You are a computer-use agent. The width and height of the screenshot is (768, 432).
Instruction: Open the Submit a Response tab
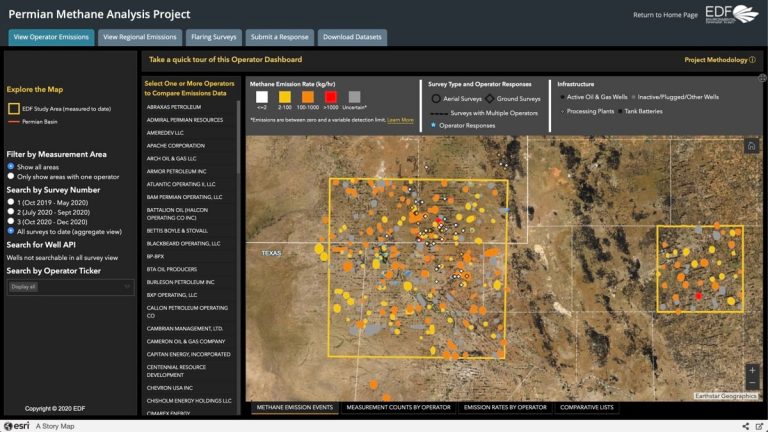point(280,37)
